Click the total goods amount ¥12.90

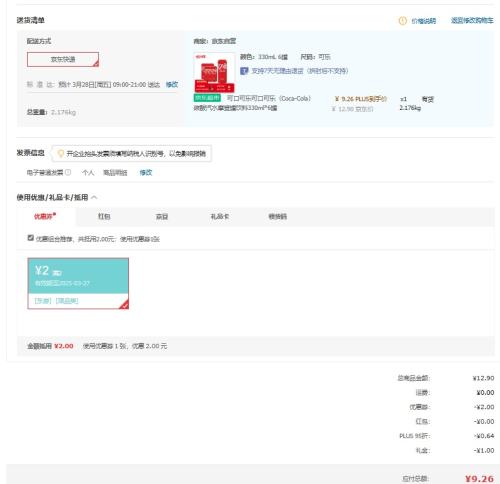[x=483, y=378]
